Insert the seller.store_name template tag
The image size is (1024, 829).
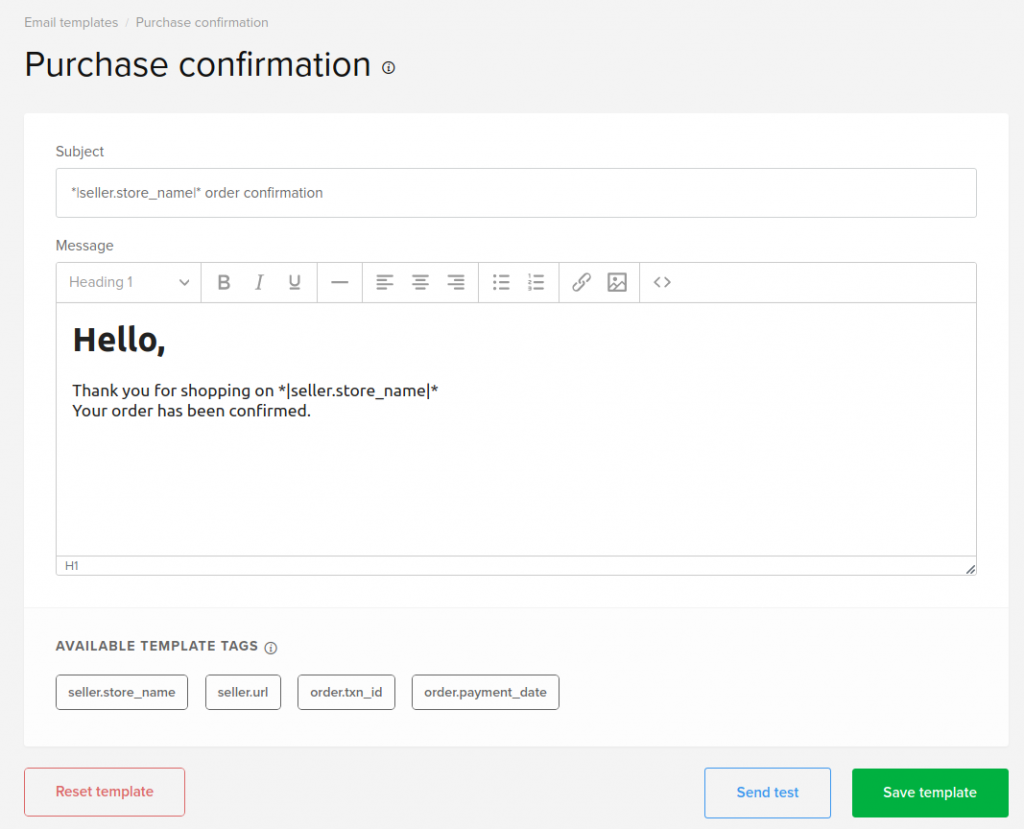click(122, 692)
